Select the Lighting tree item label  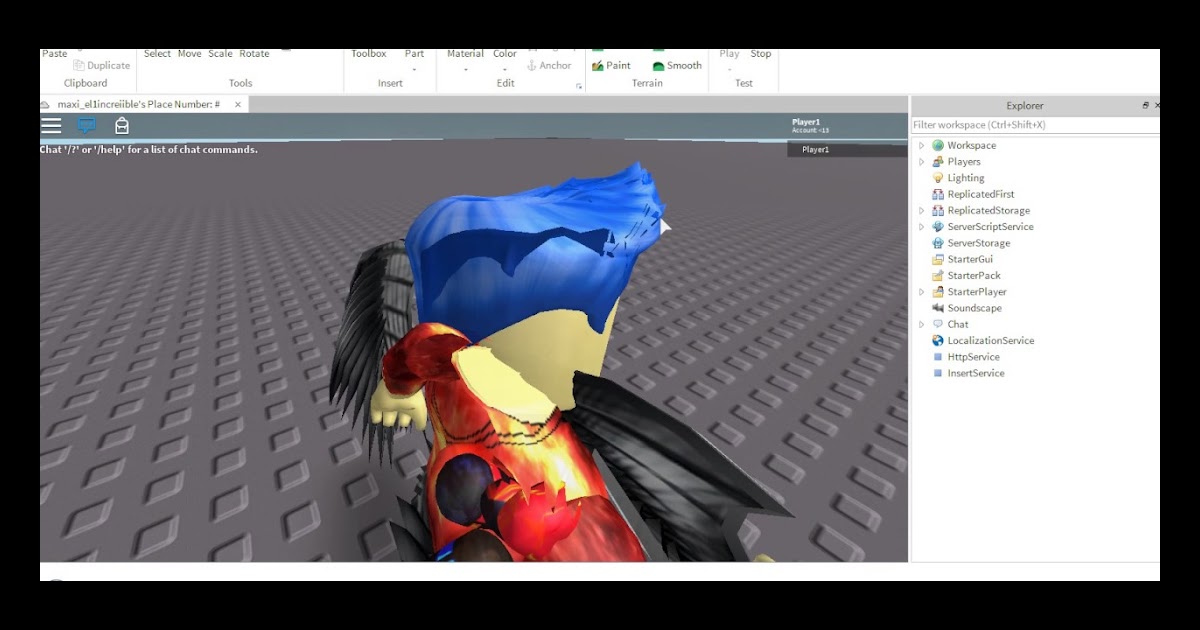[966, 178]
